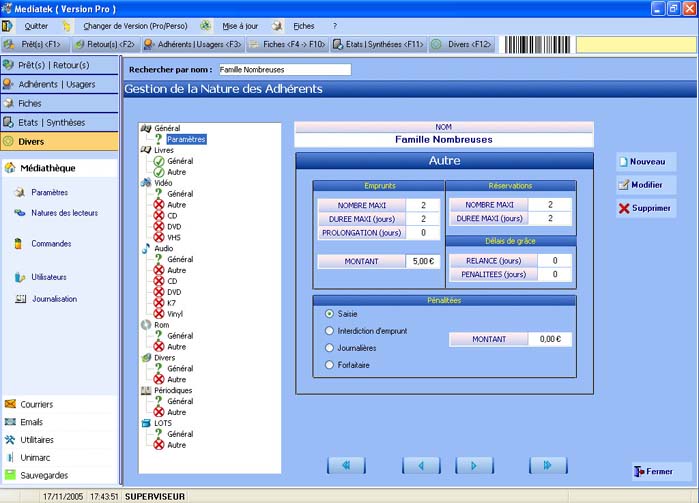Click the Courriers envelope icon
This screenshot has width=699, height=503.
[x=10, y=404]
